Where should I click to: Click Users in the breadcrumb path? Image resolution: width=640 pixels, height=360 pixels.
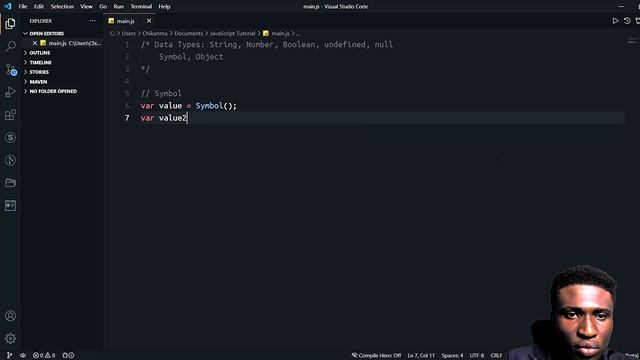click(x=129, y=33)
